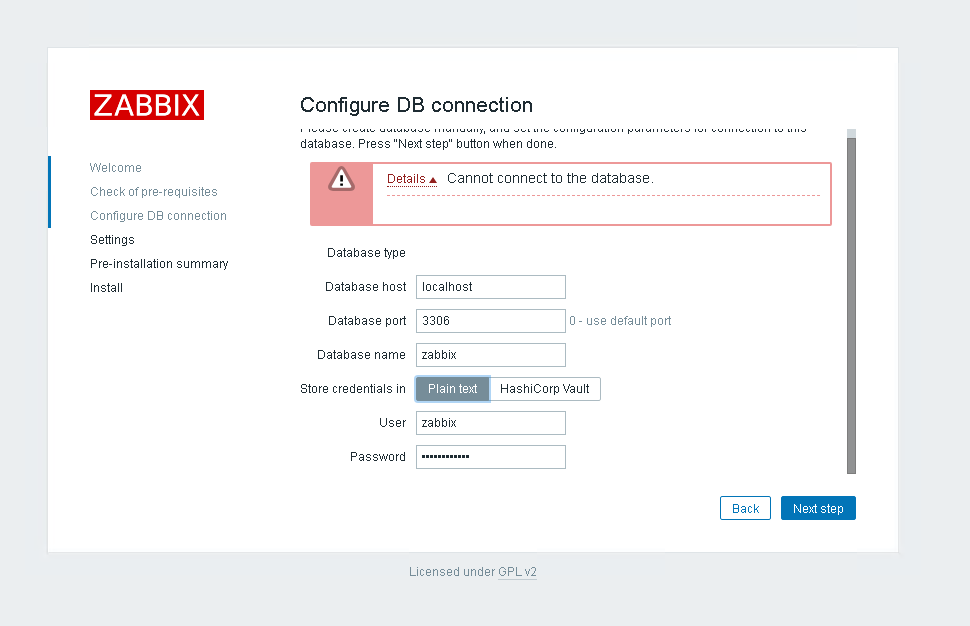Click the Database host field

click(x=490, y=287)
